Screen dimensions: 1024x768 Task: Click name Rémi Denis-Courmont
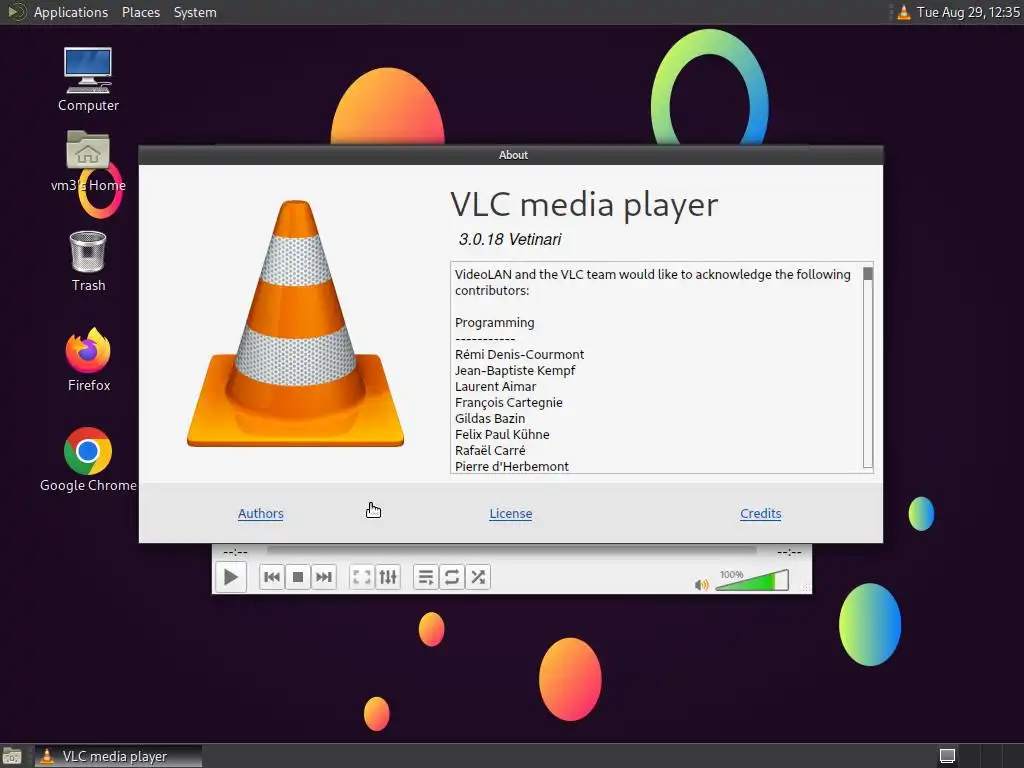[519, 355]
